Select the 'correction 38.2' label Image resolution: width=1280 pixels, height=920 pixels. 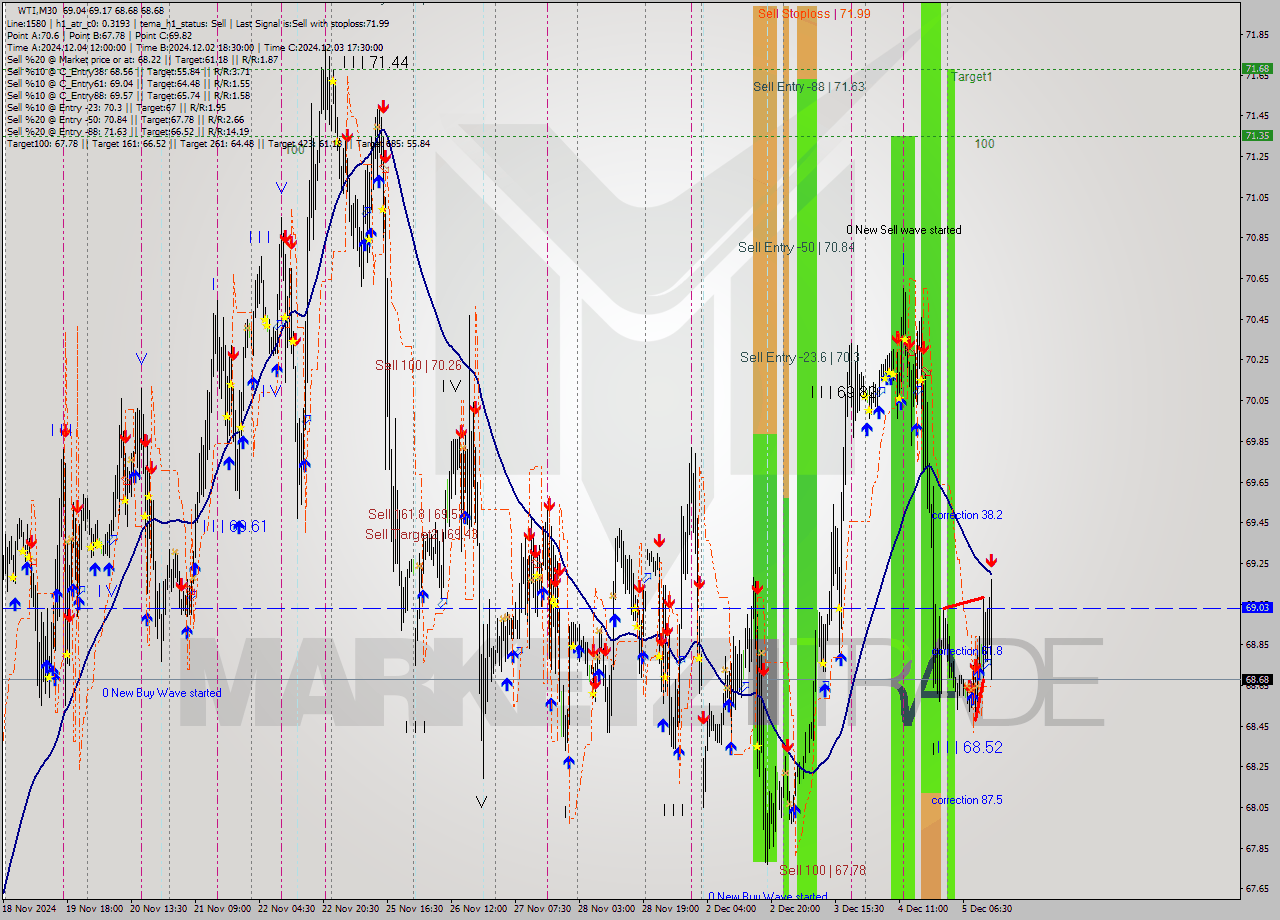point(966,515)
